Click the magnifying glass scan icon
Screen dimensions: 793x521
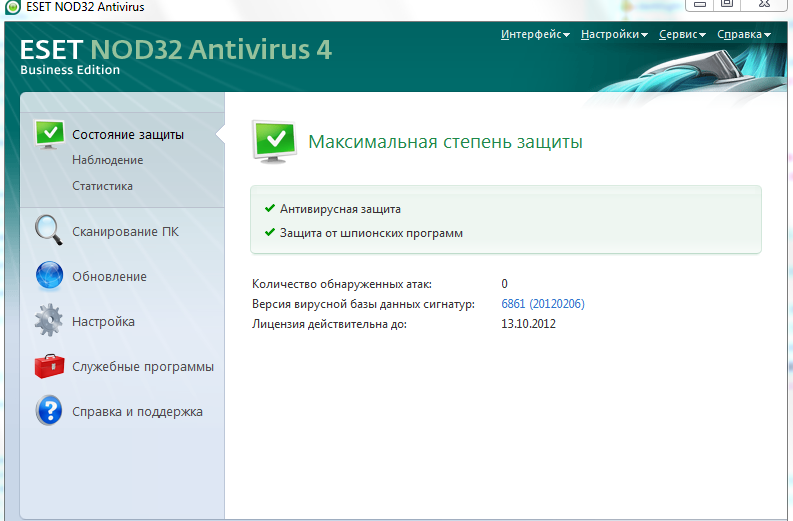(x=49, y=230)
